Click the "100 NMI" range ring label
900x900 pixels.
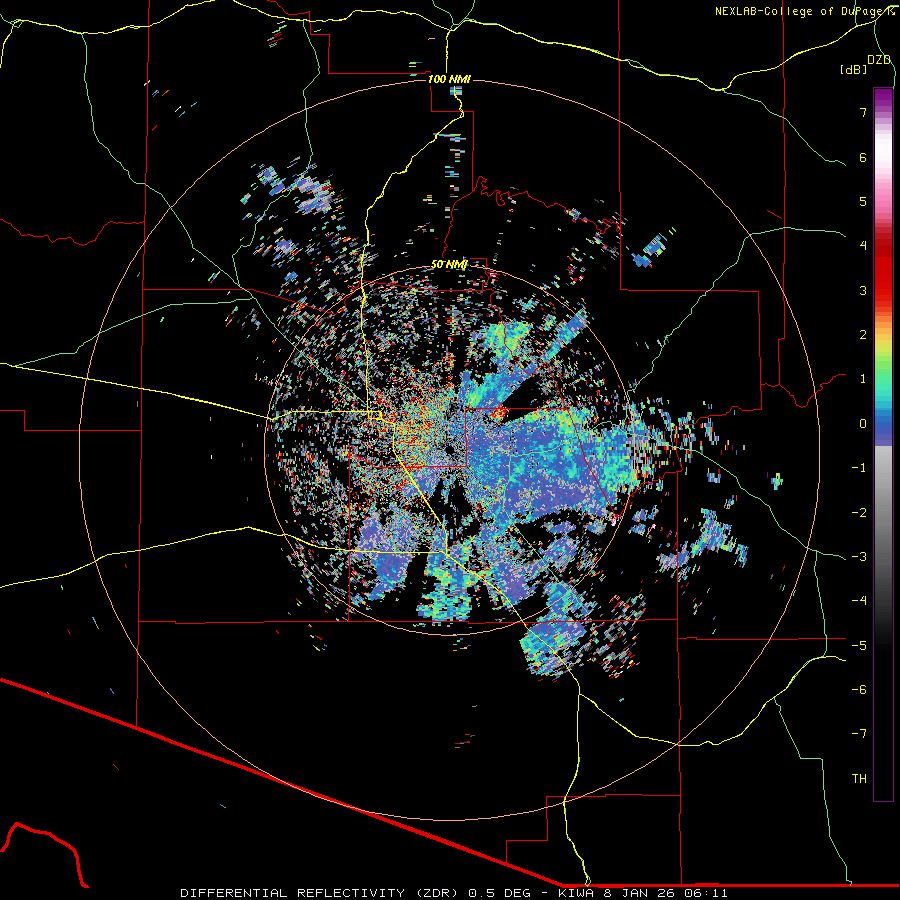pyautogui.click(x=449, y=79)
